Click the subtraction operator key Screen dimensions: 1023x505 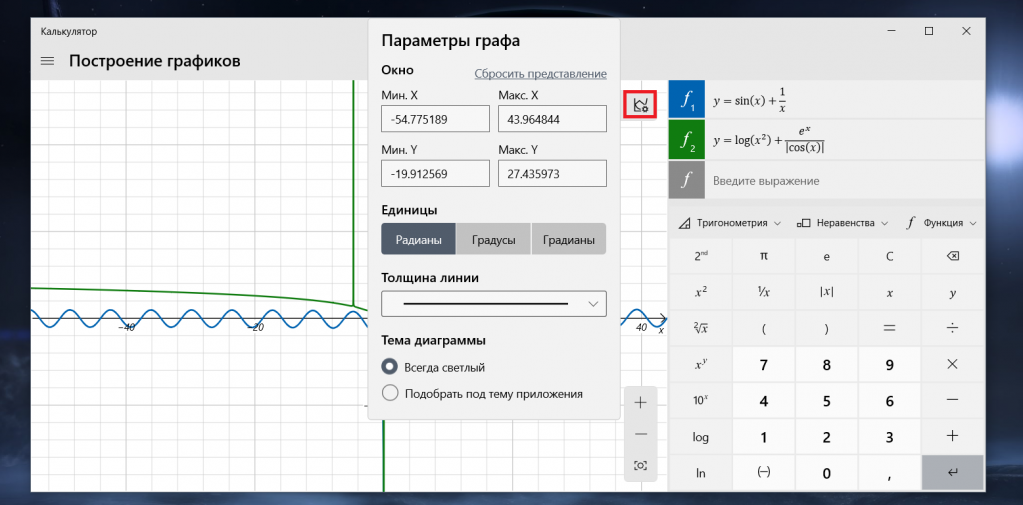(x=952, y=401)
